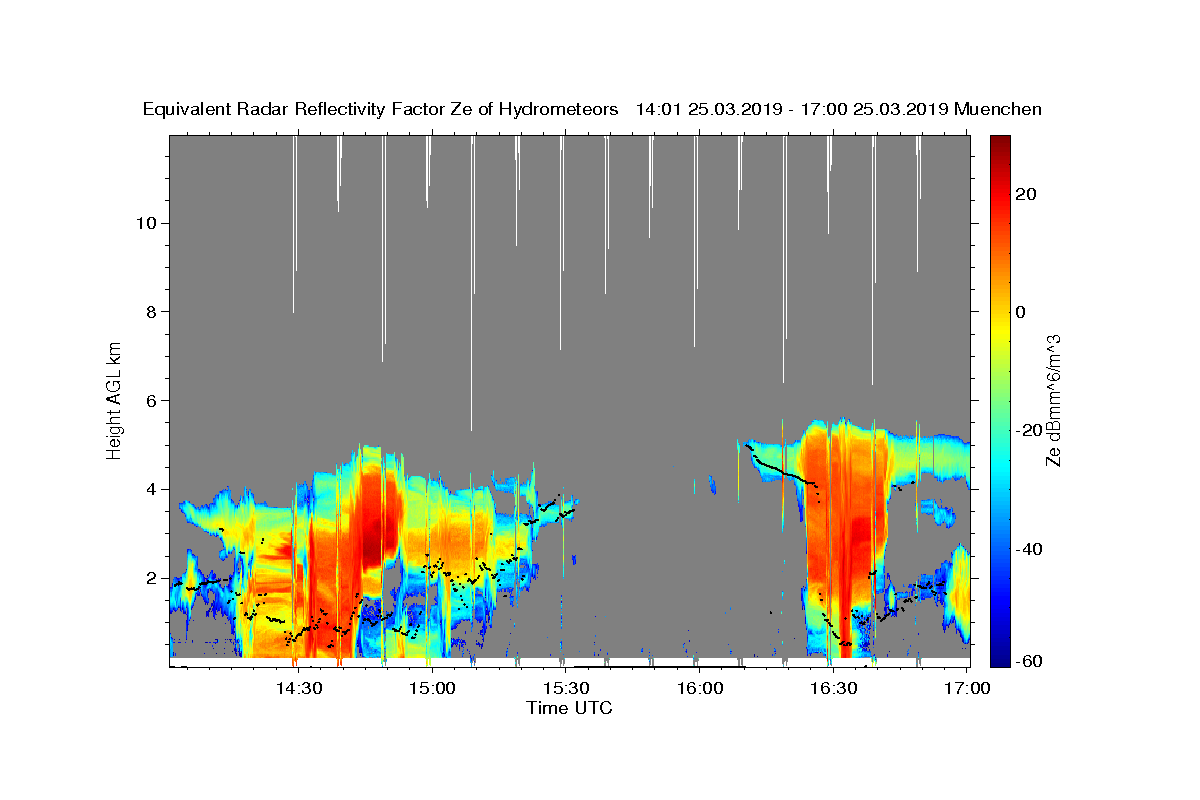Click the height tick label '10'

click(x=146, y=223)
